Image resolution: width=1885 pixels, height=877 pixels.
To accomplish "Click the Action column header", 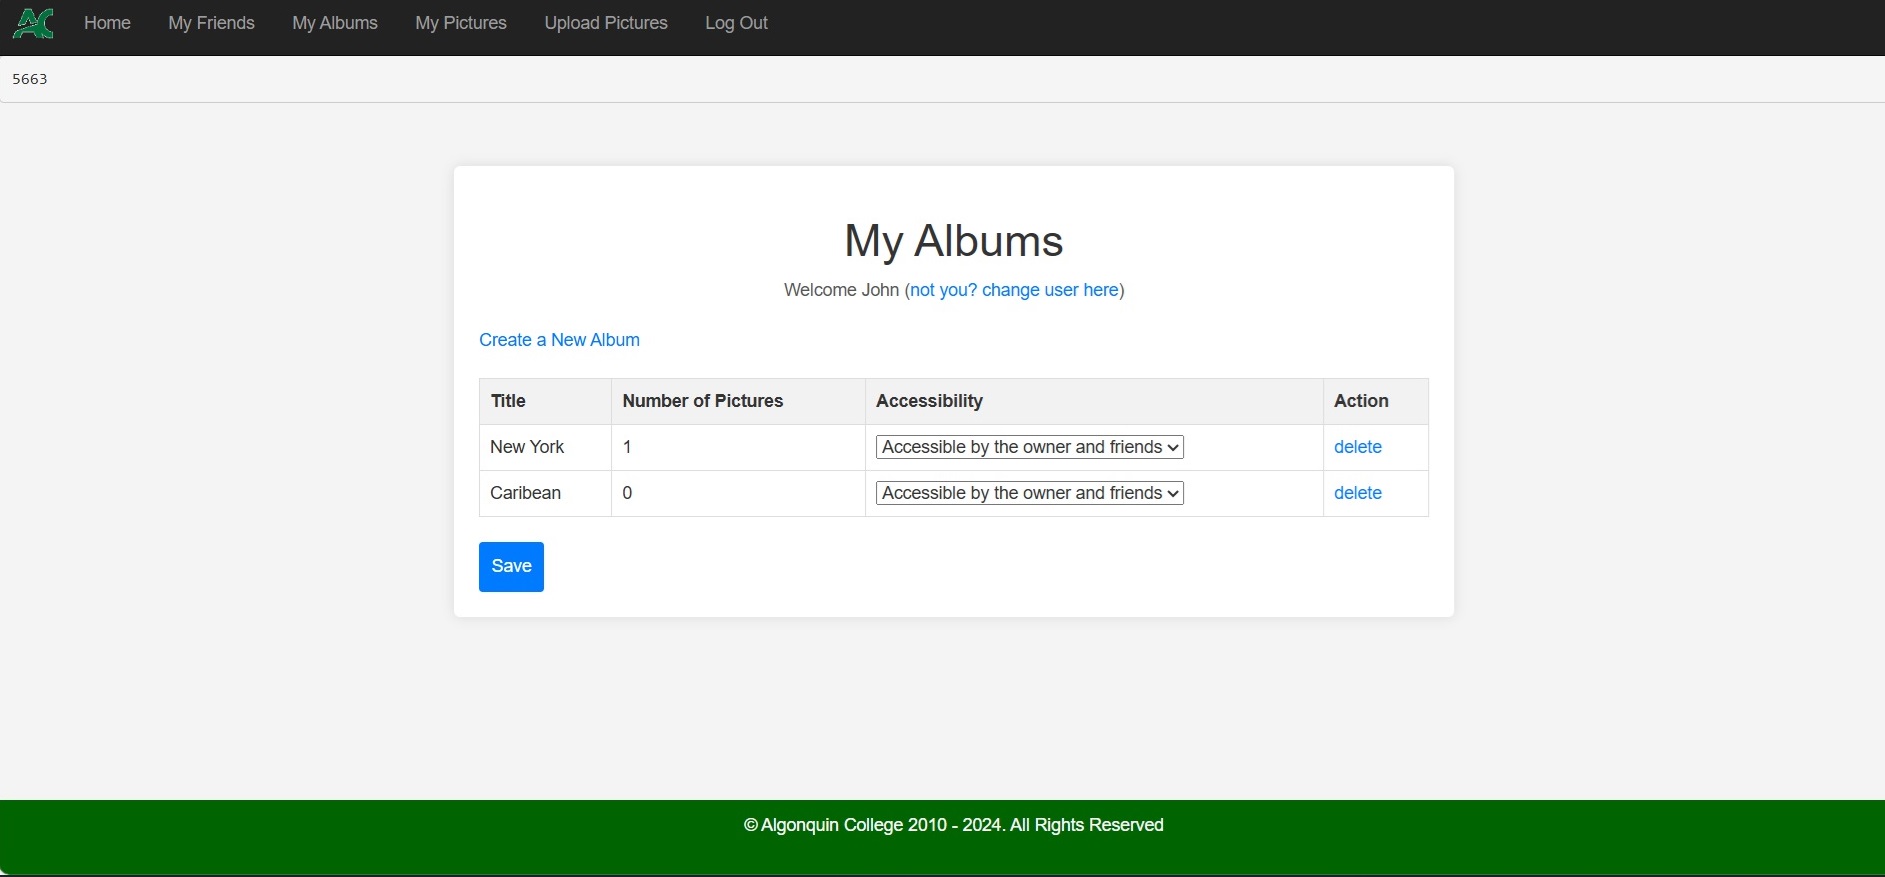I will pos(1360,401).
